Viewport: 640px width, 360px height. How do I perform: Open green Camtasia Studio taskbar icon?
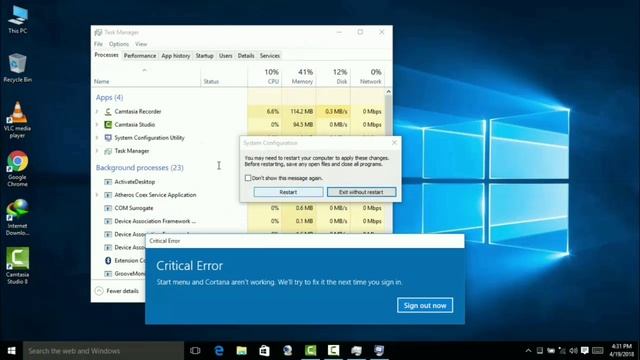[311, 351]
